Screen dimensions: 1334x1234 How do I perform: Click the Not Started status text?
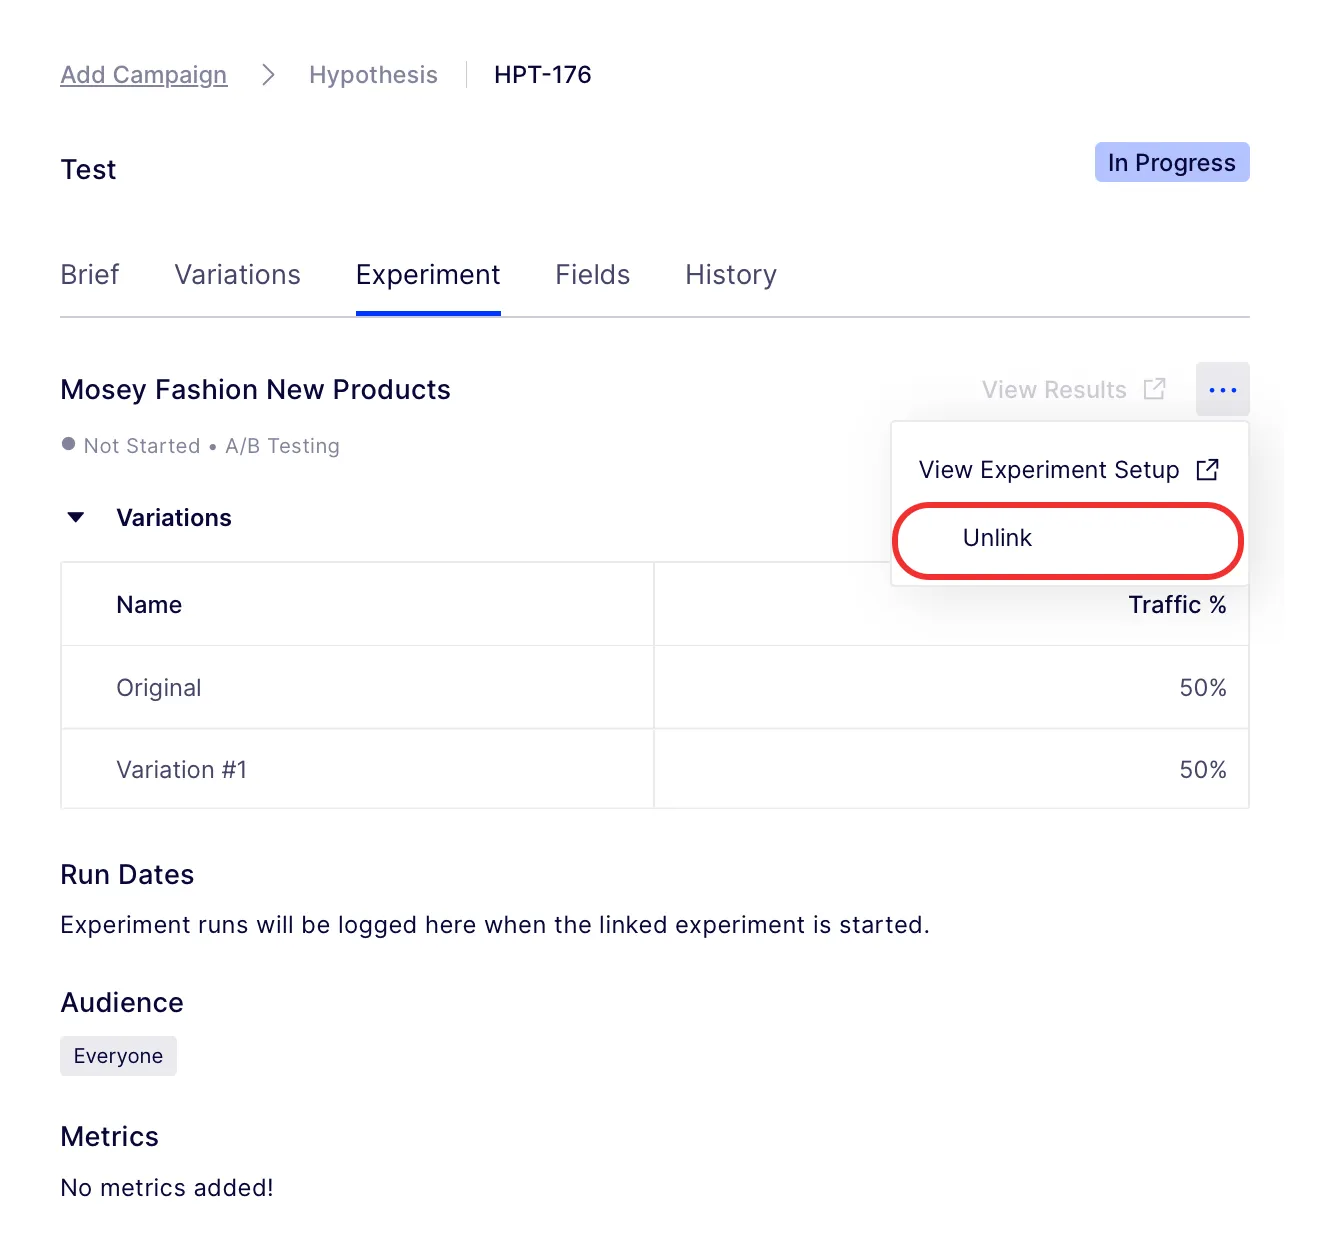pos(142,446)
